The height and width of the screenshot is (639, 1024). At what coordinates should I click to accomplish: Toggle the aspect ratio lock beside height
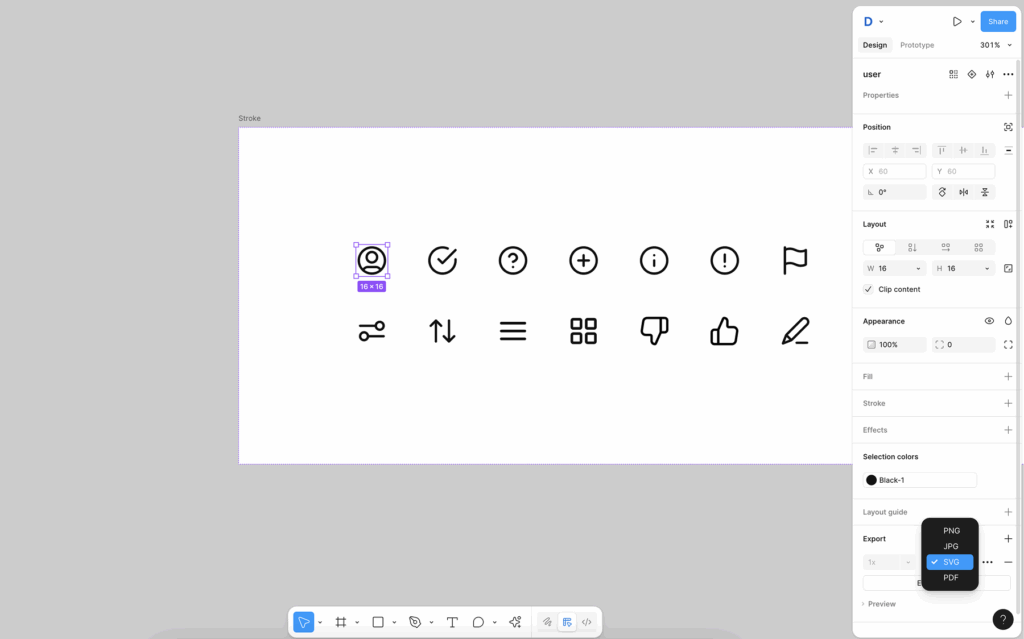click(1008, 269)
